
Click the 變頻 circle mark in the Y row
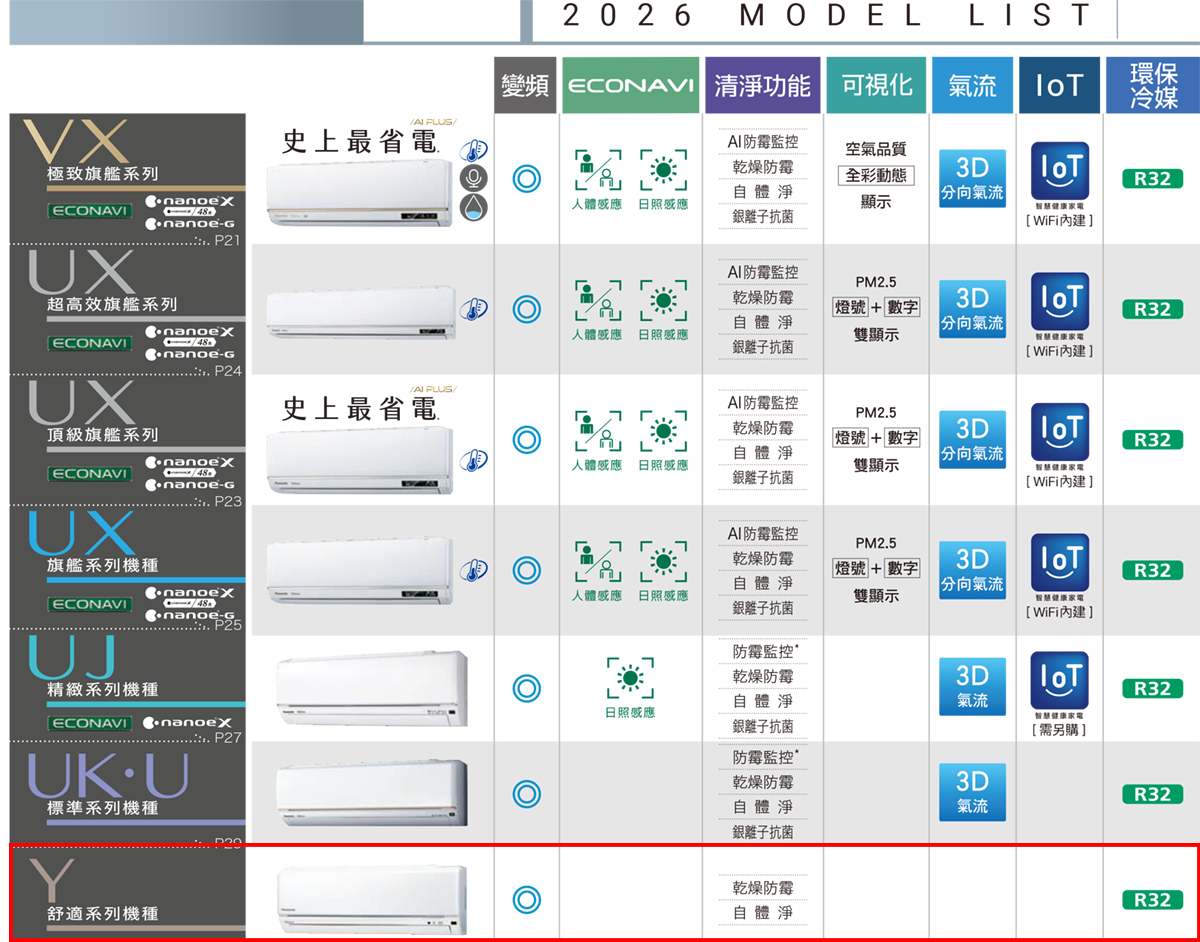tap(526, 899)
